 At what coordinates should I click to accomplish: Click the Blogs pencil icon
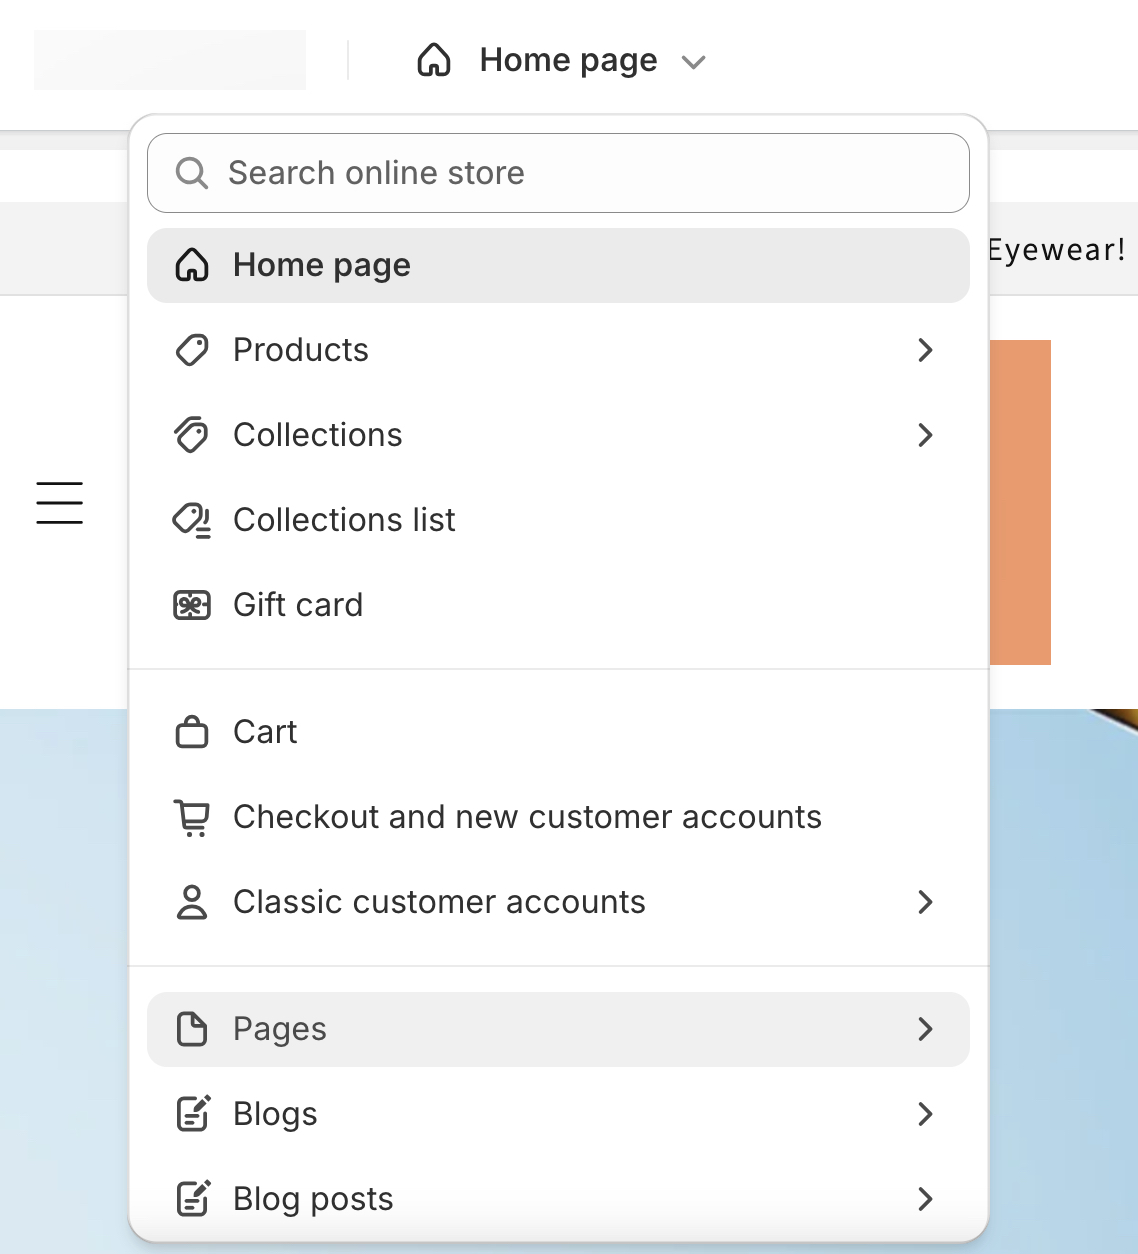click(x=192, y=1114)
